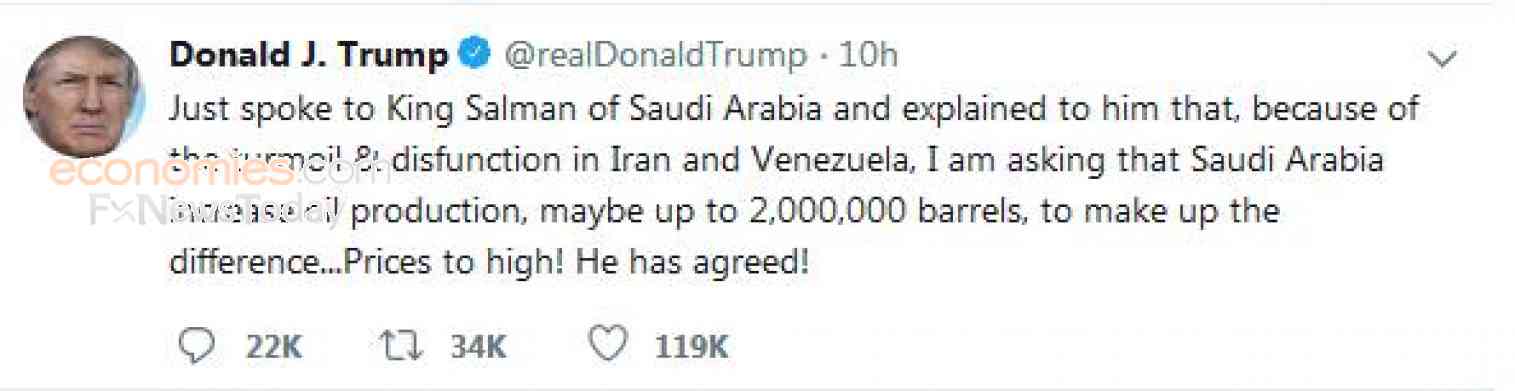Click the 34K retweet count
This screenshot has height=391, width=1515.
(x=479, y=347)
